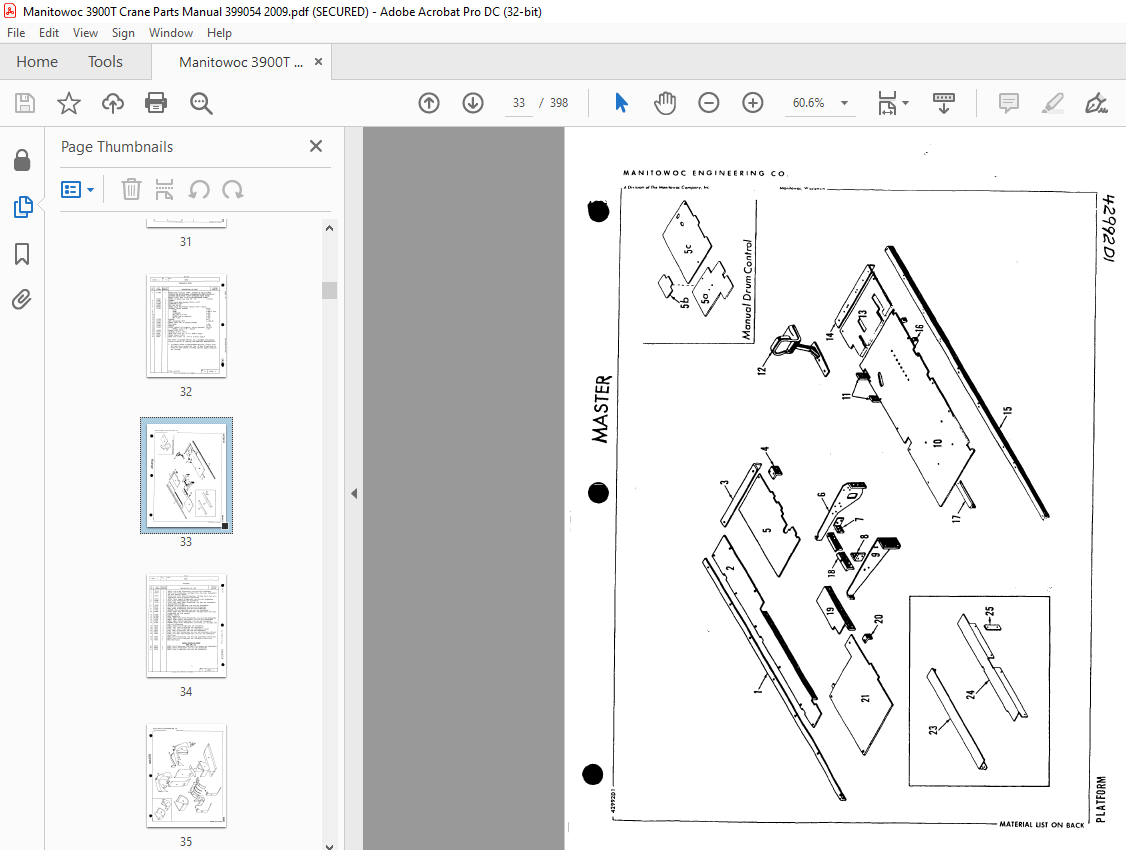Screen dimensions: 1126x850
Task: Open the Window menu
Action: pos(171,33)
